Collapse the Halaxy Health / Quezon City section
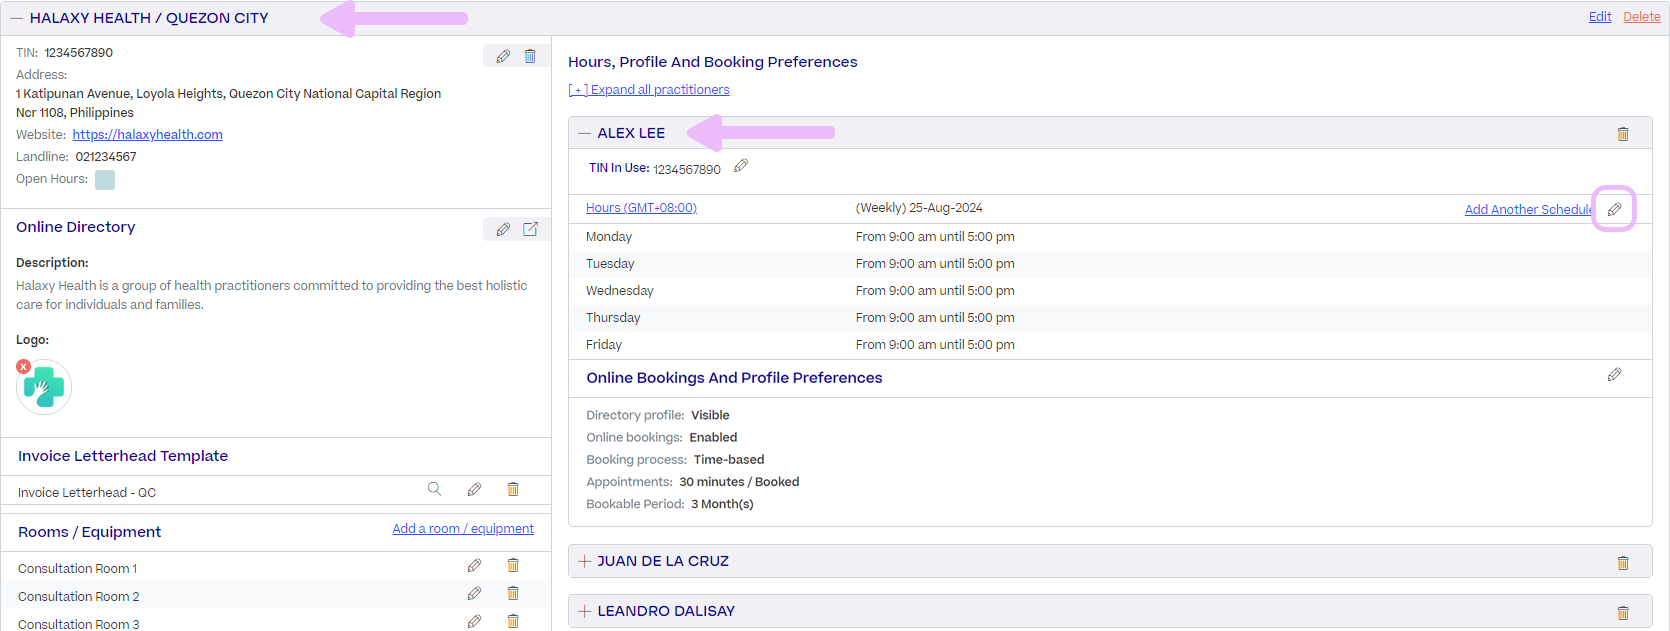The image size is (1670, 631). pos(17,18)
